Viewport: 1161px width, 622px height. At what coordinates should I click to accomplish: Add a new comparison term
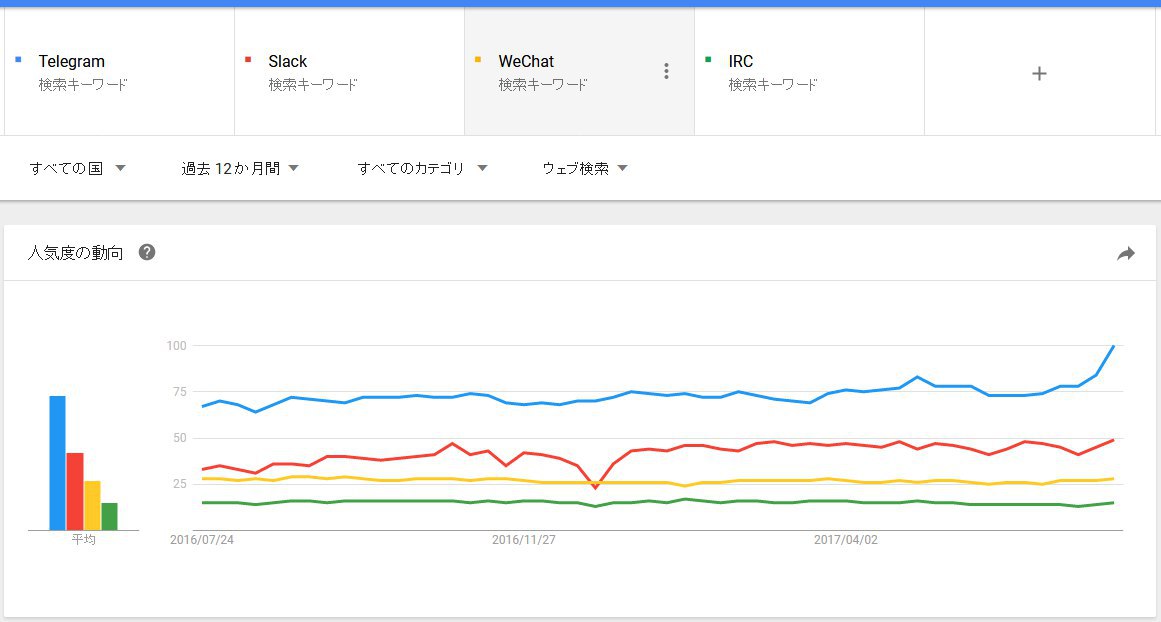click(1039, 73)
